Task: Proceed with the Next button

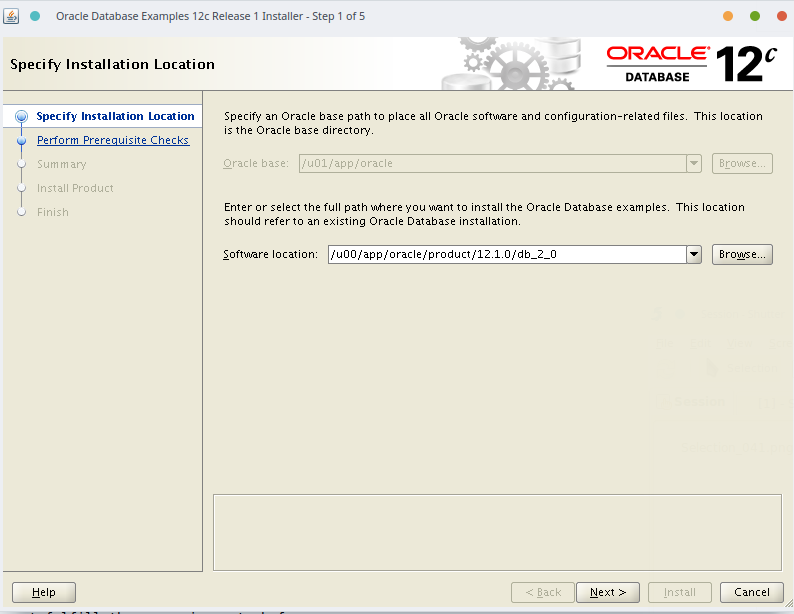Action: pos(608,592)
